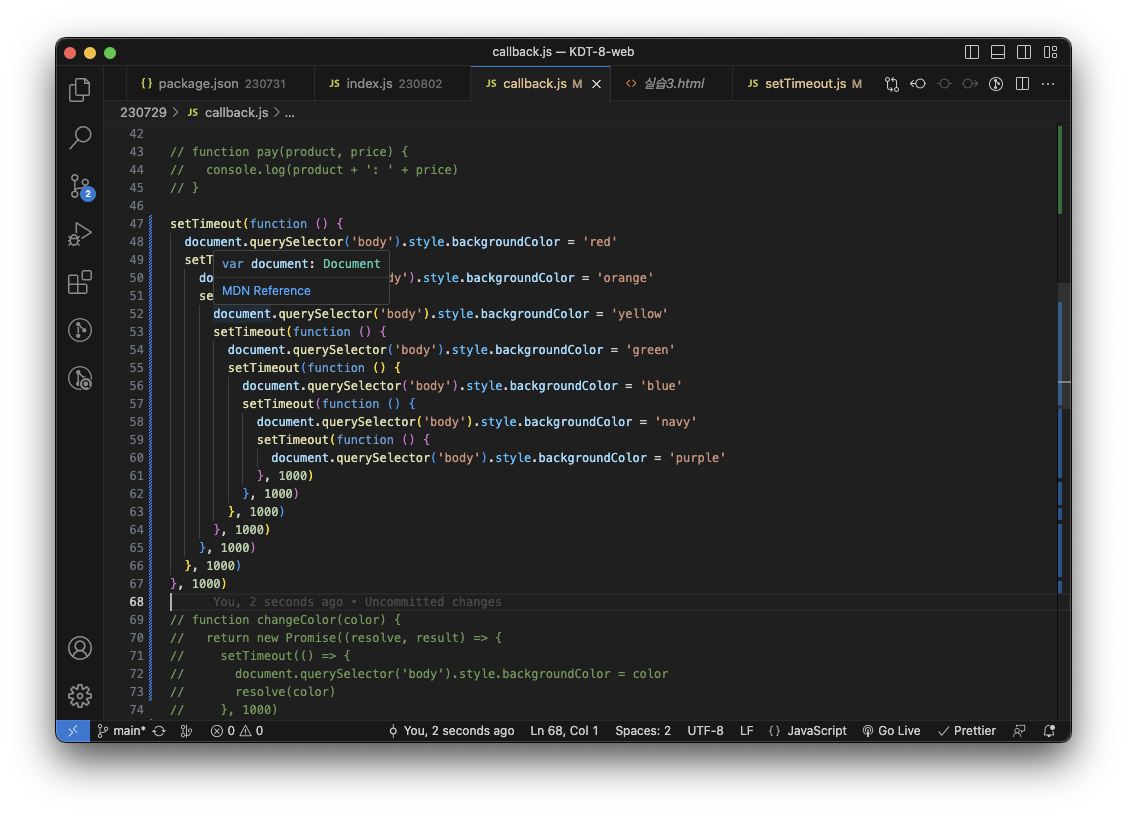
Task: Open the Accounts menu icon
Action: [x=80, y=648]
